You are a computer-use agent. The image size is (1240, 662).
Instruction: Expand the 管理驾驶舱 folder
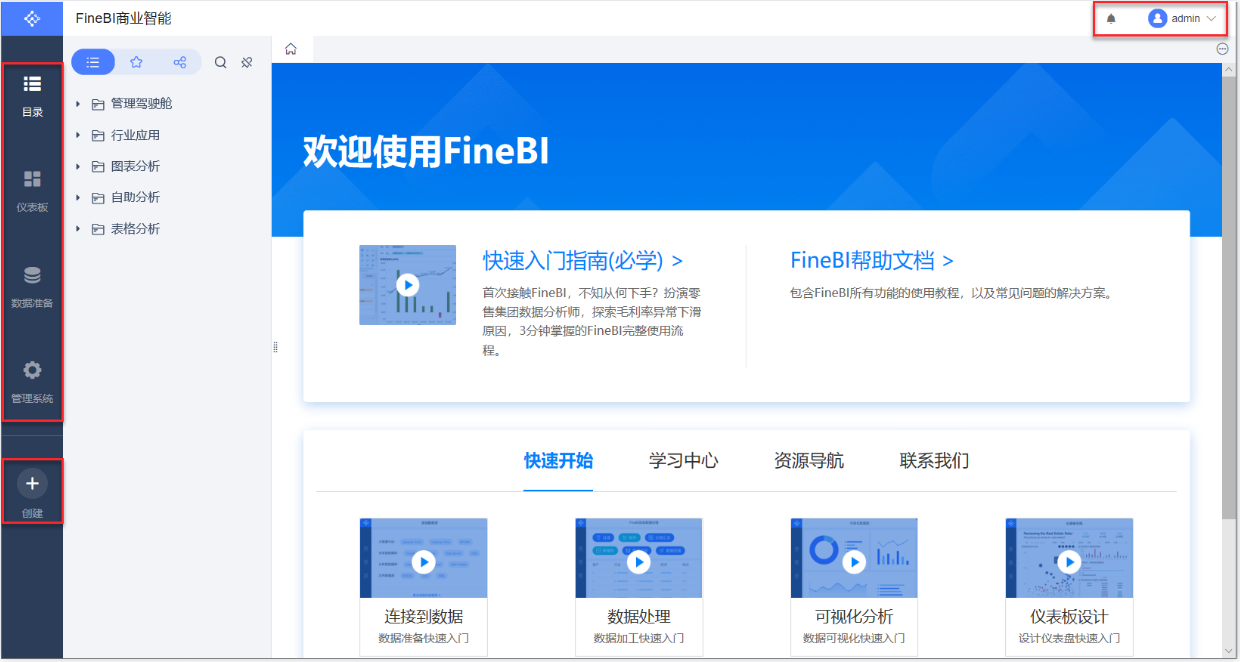tap(76, 102)
